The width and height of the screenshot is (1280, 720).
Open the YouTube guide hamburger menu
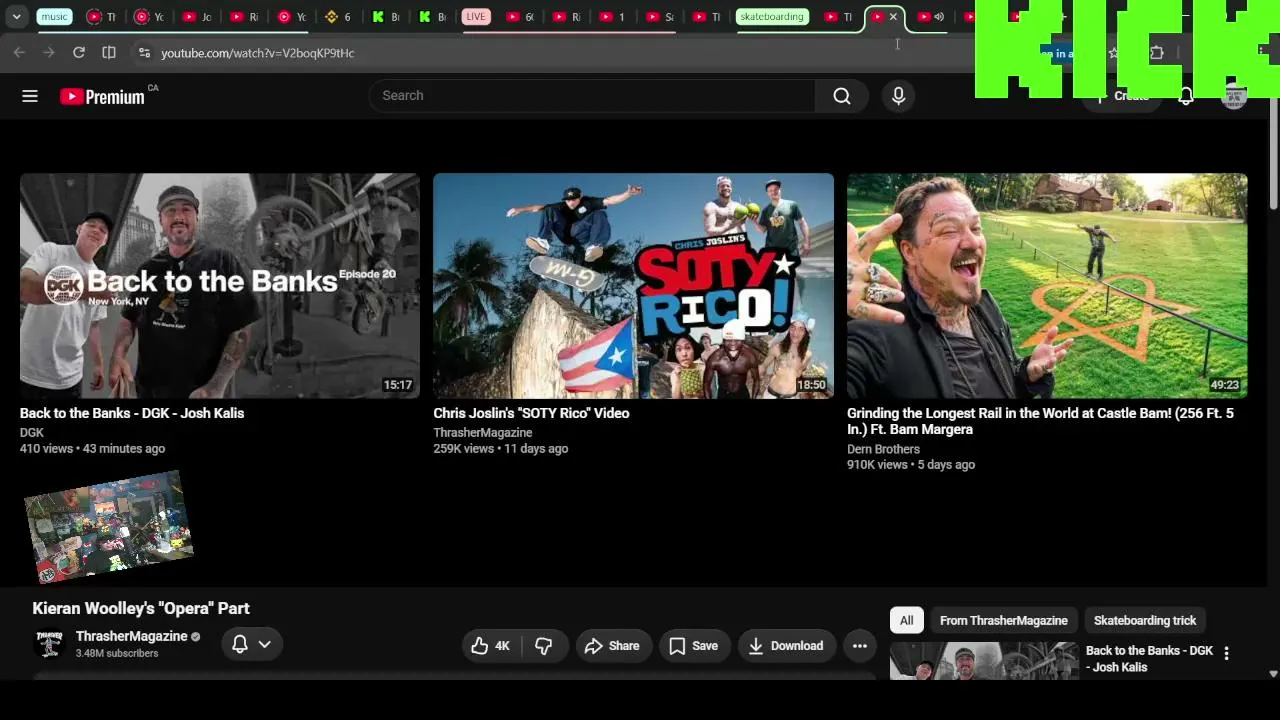pos(30,96)
